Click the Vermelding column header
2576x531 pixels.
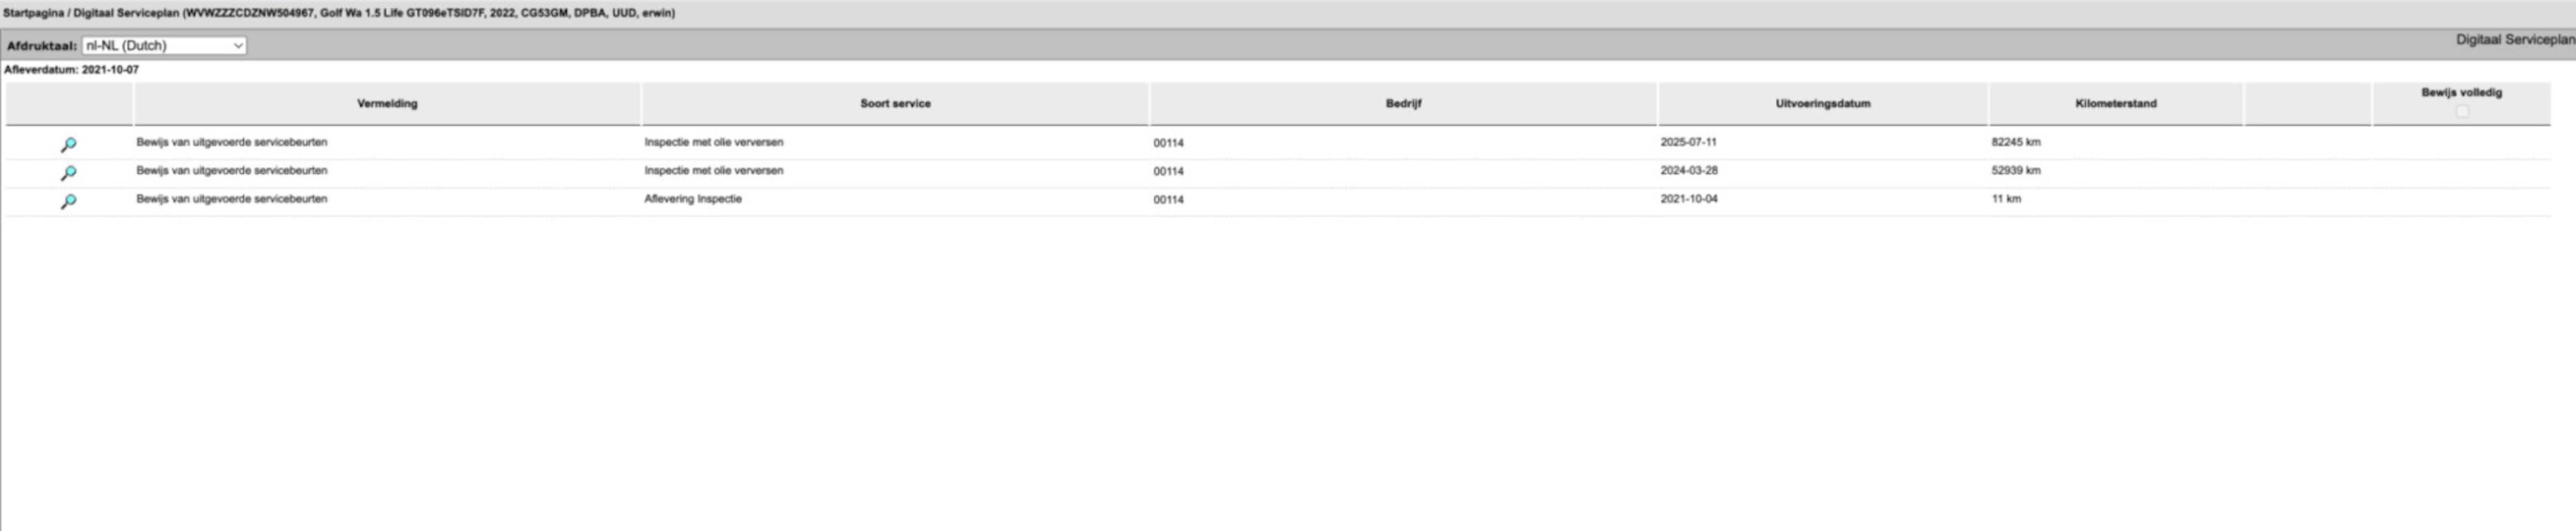click(x=387, y=104)
